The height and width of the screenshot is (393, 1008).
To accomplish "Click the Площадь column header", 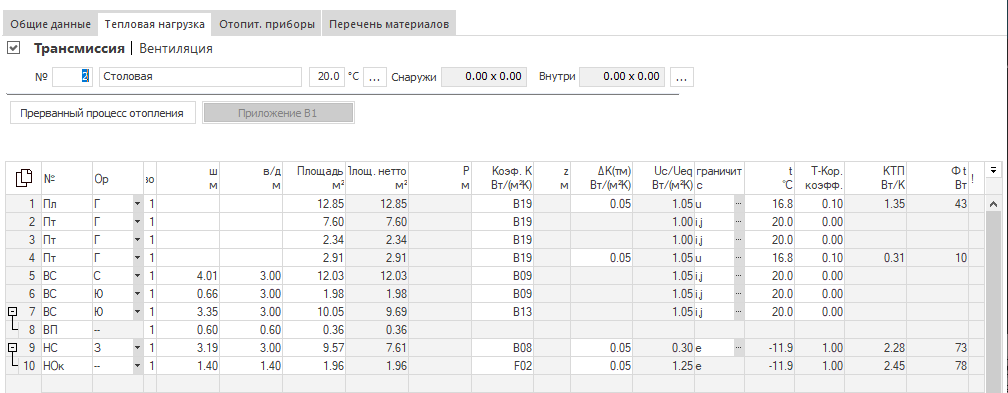I will pos(314,178).
